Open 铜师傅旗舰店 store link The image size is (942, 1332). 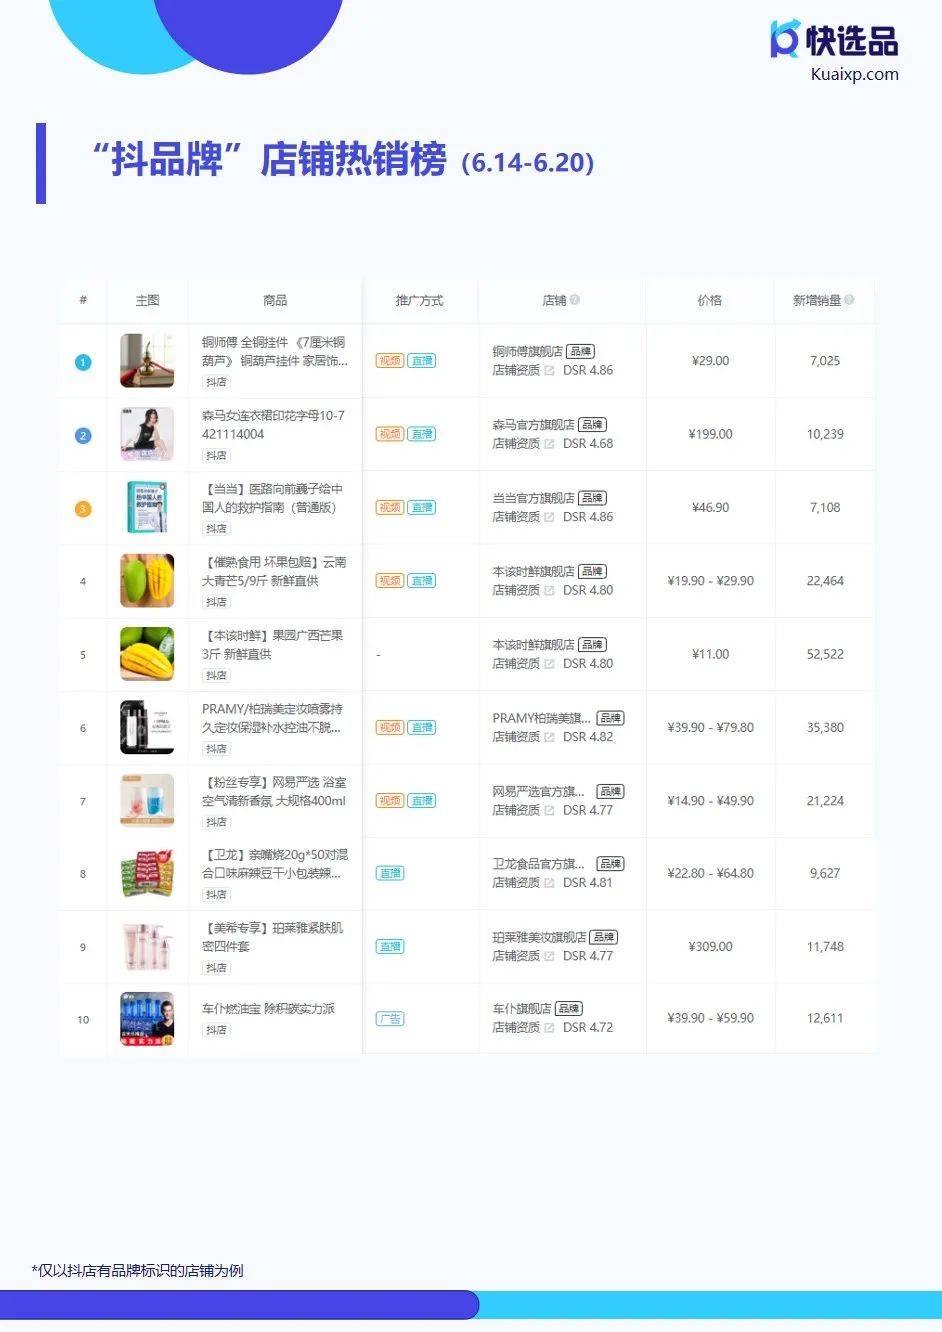coord(527,352)
